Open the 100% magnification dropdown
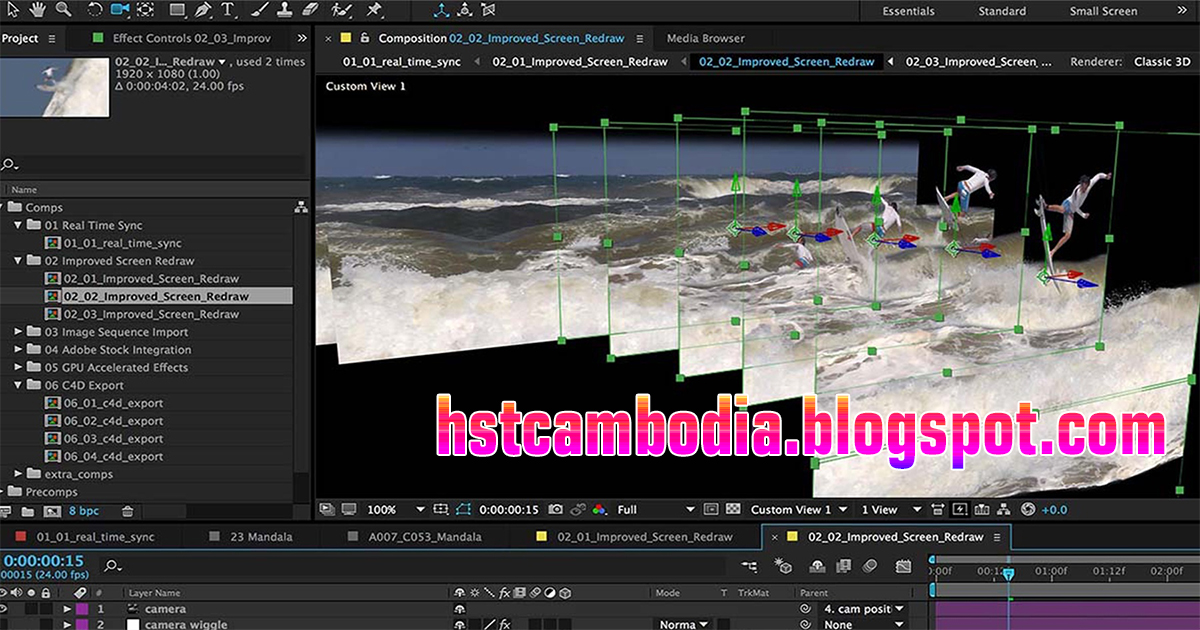This screenshot has height=630, width=1200. coord(395,509)
